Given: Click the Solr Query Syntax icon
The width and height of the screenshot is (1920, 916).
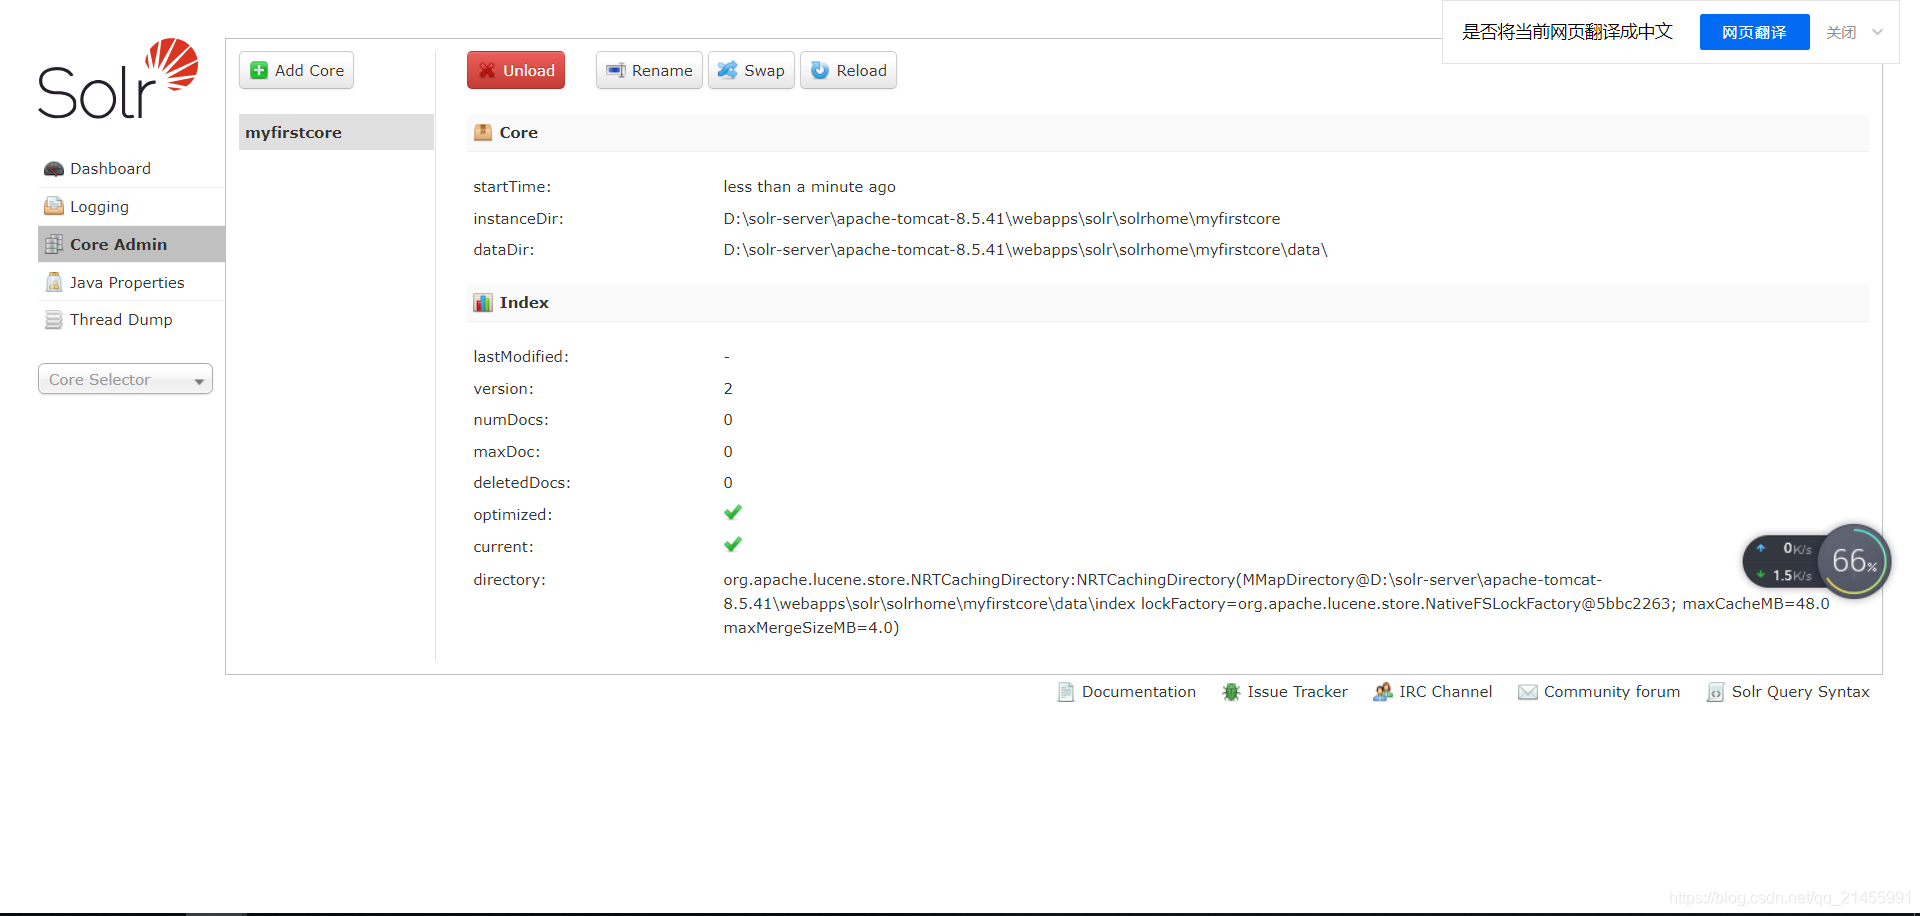Looking at the screenshot, I should click(x=1715, y=692).
